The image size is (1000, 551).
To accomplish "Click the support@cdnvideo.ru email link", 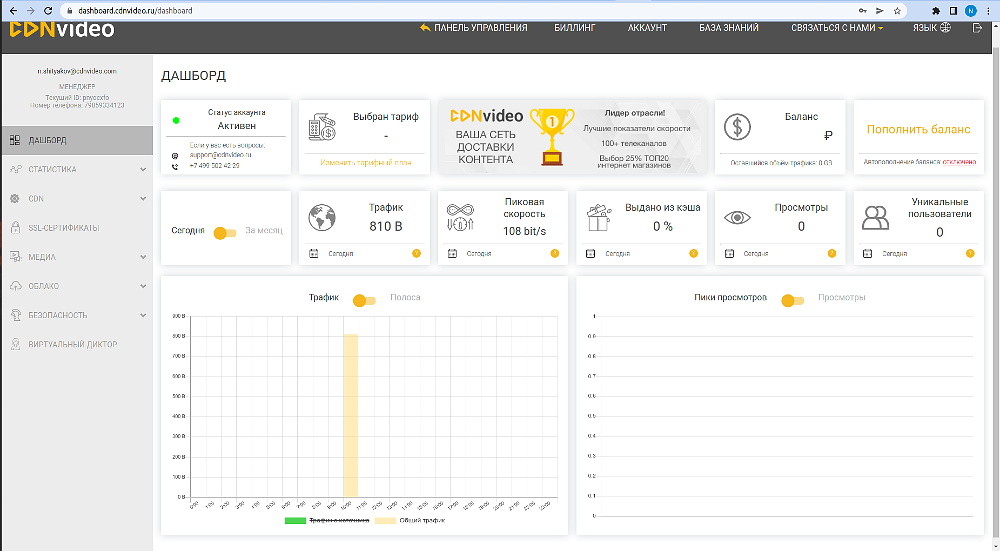I will coord(221,155).
